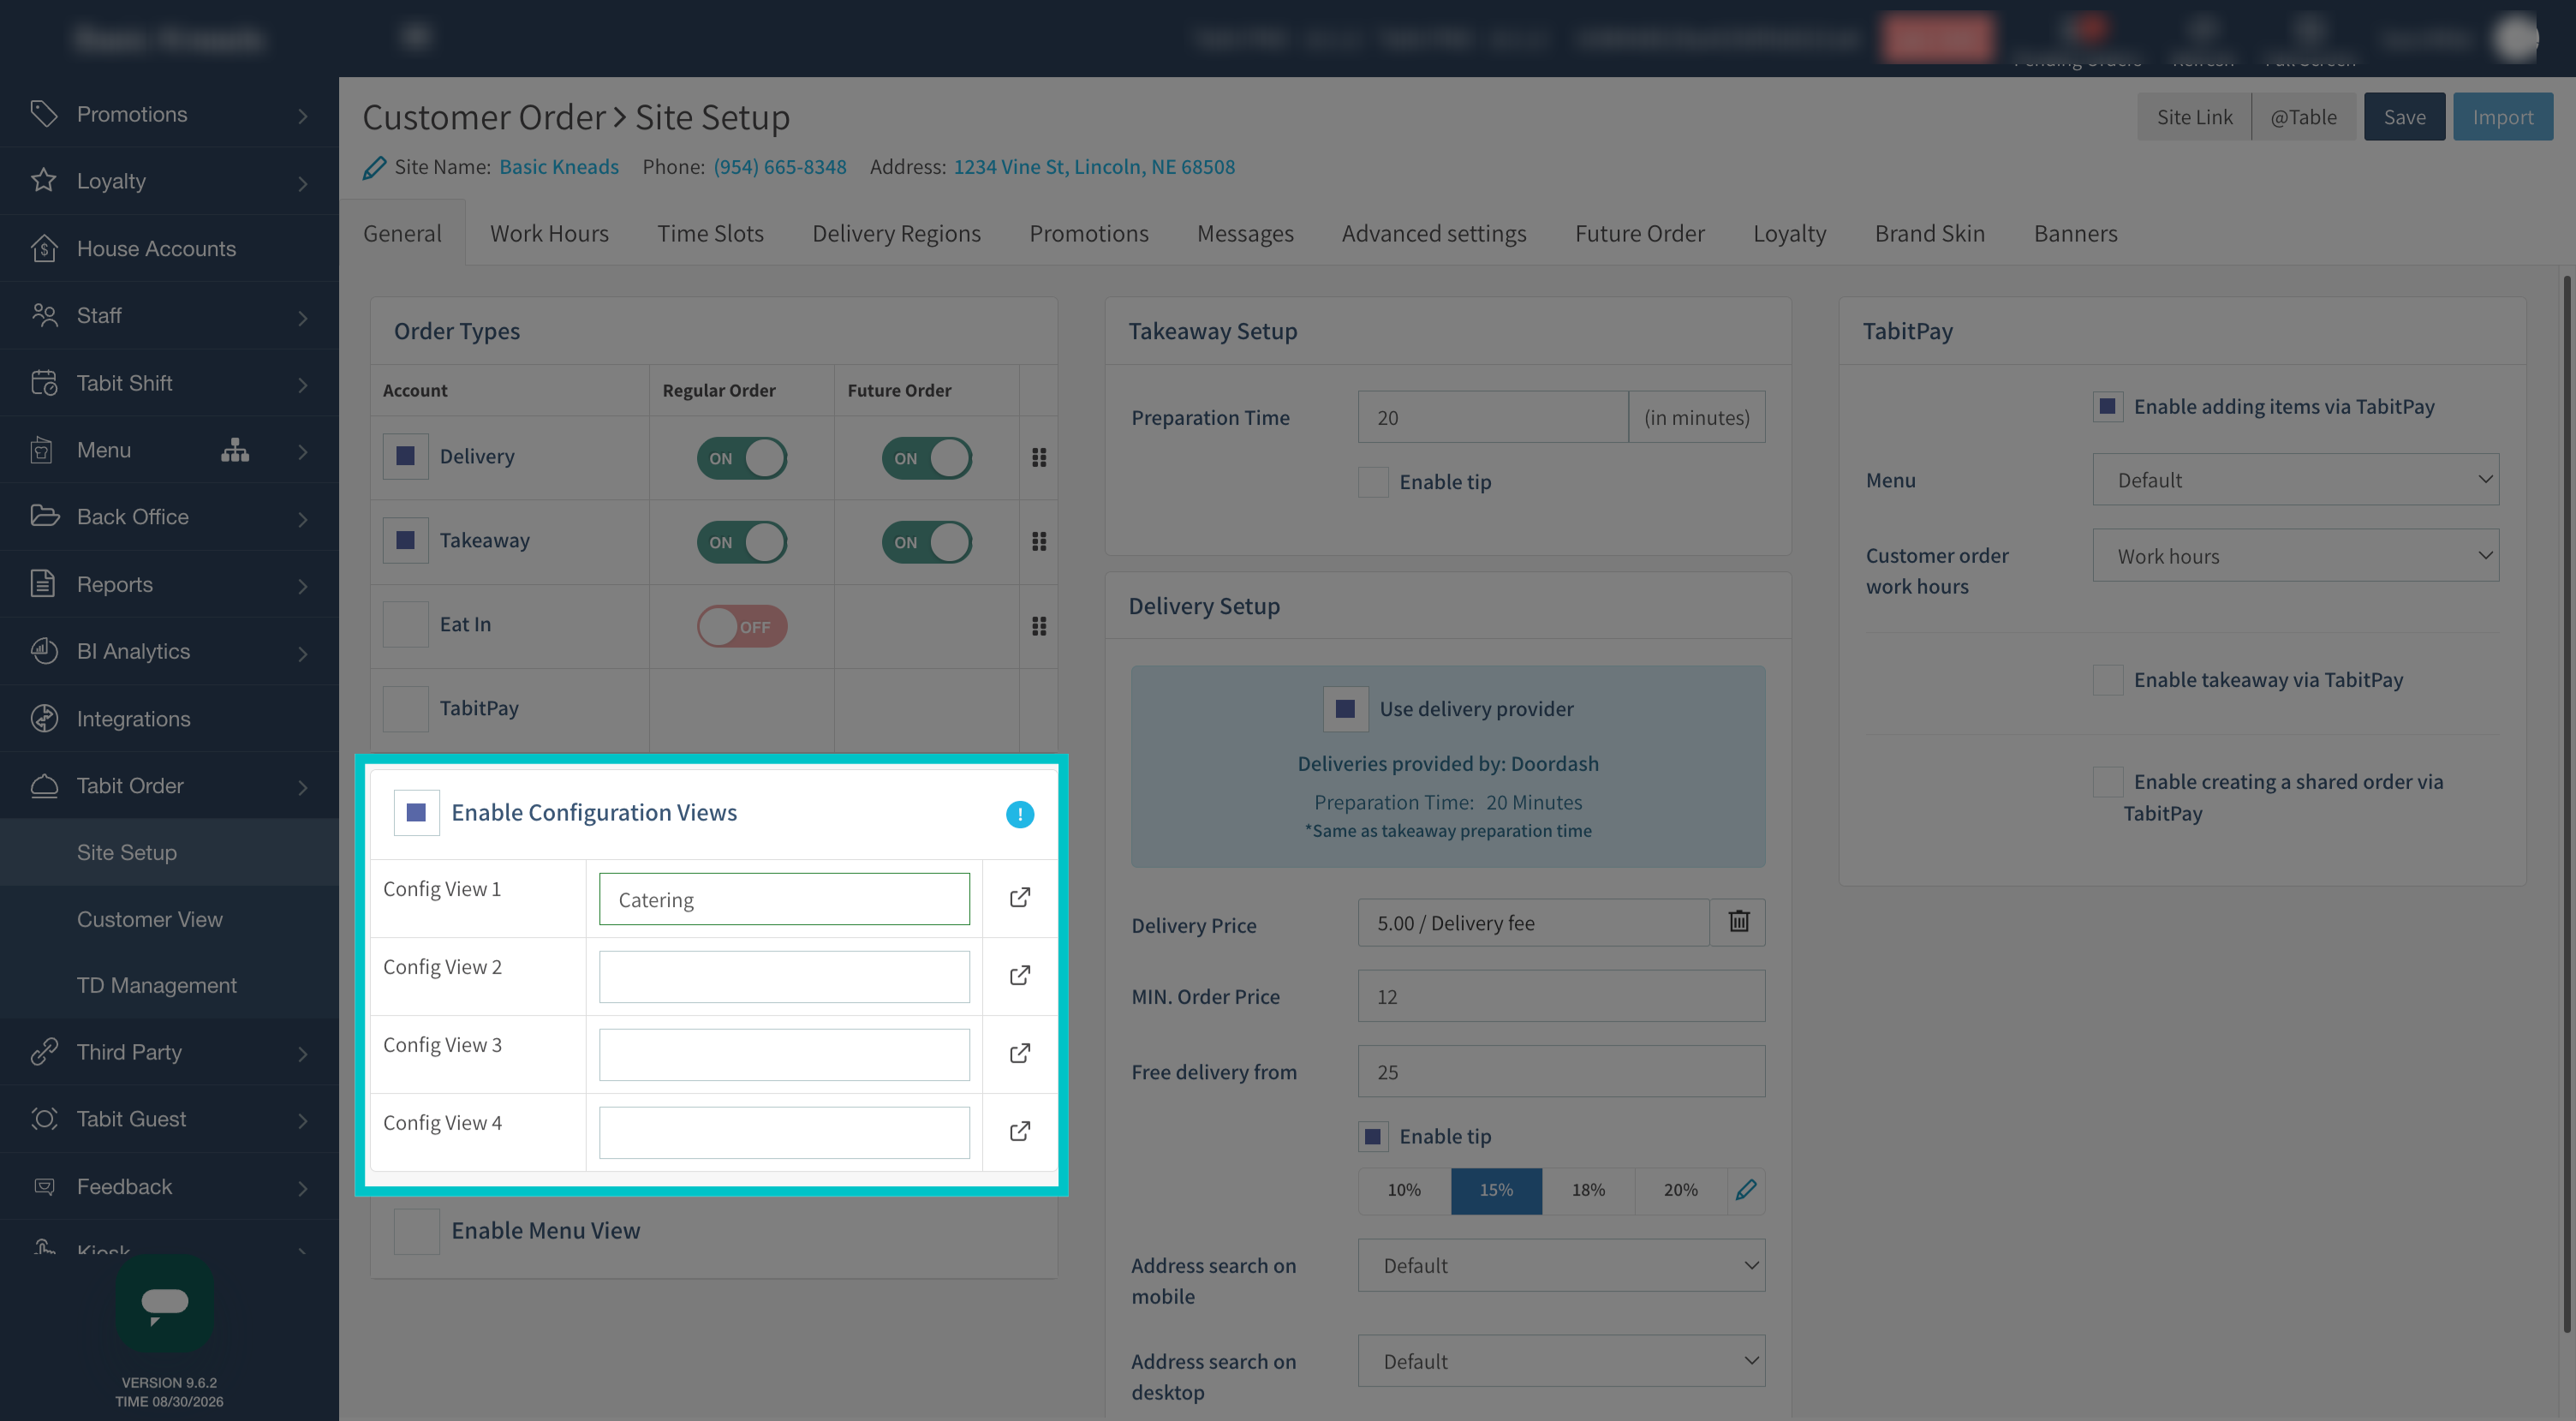The height and width of the screenshot is (1421, 2576).
Task: Click the pencil edit icon by Site Name
Action: tap(374, 168)
